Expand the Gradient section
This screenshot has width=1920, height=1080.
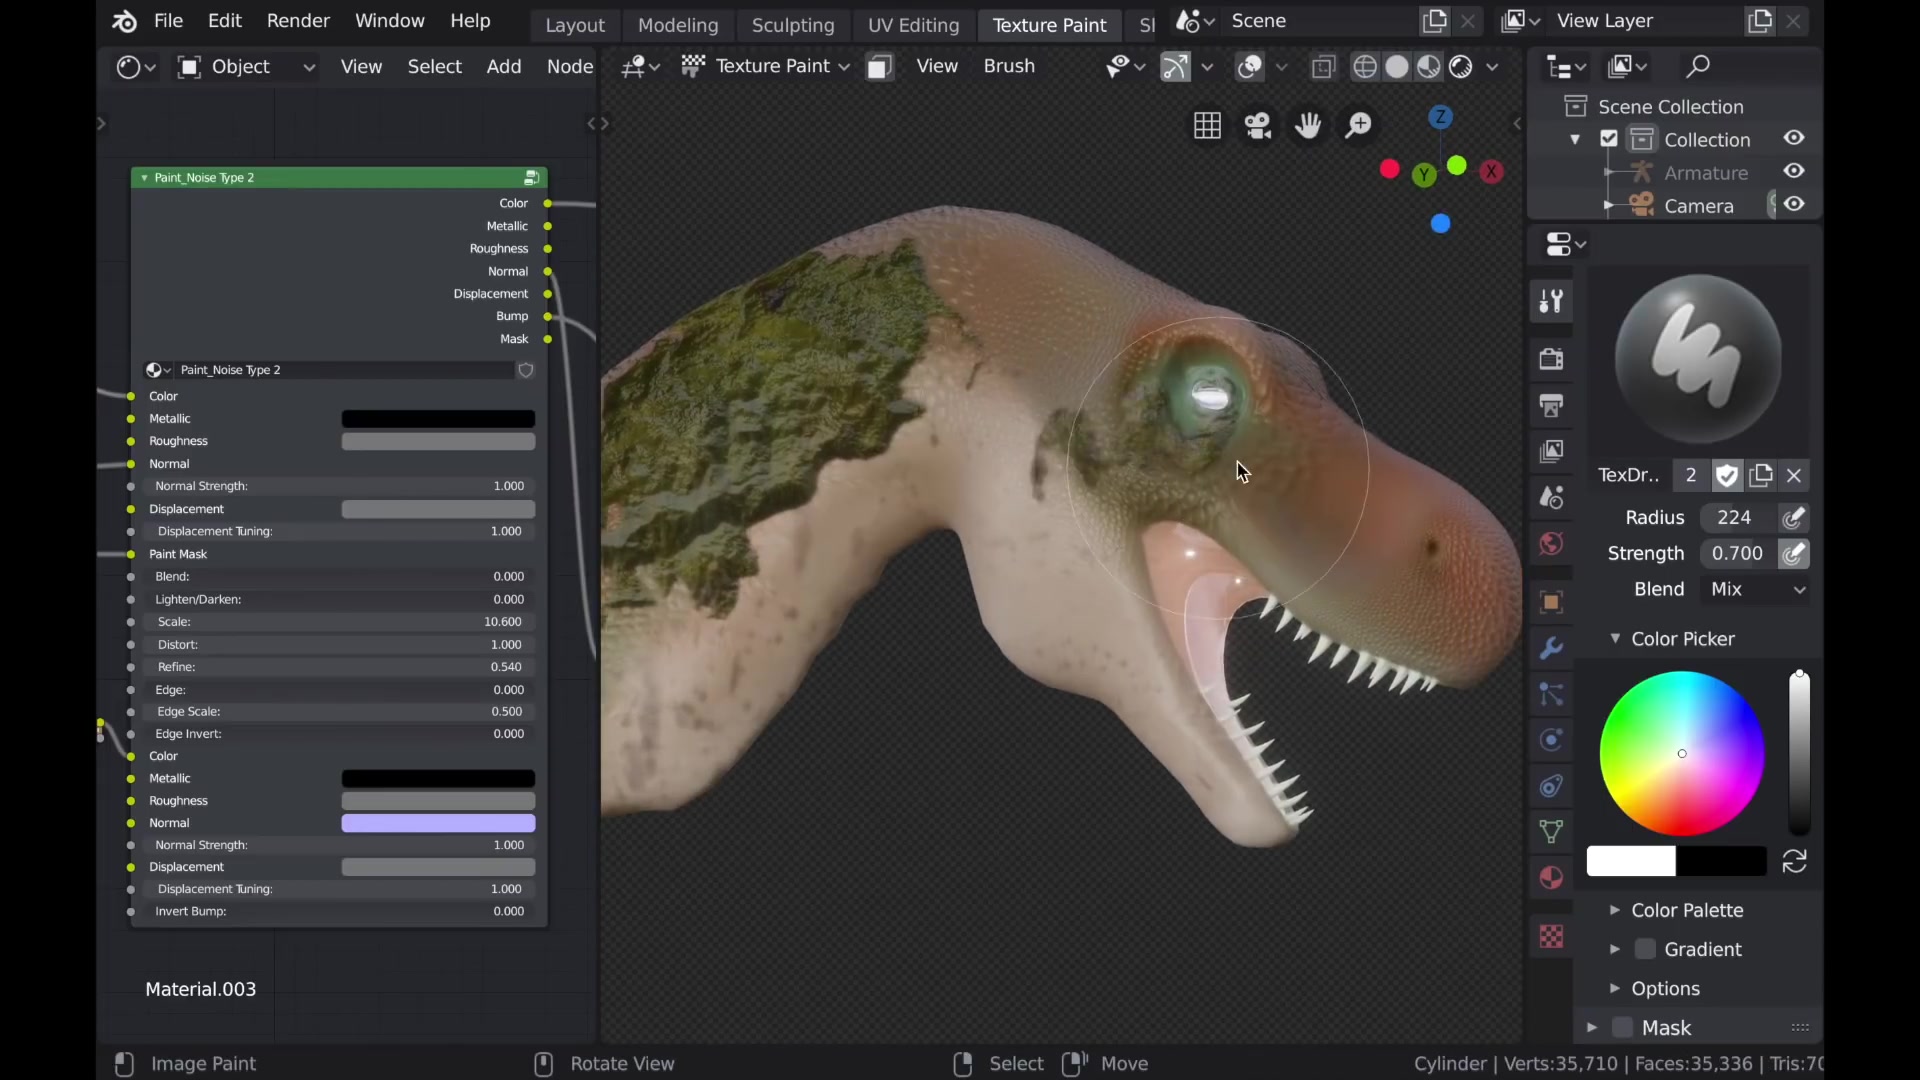point(1615,948)
